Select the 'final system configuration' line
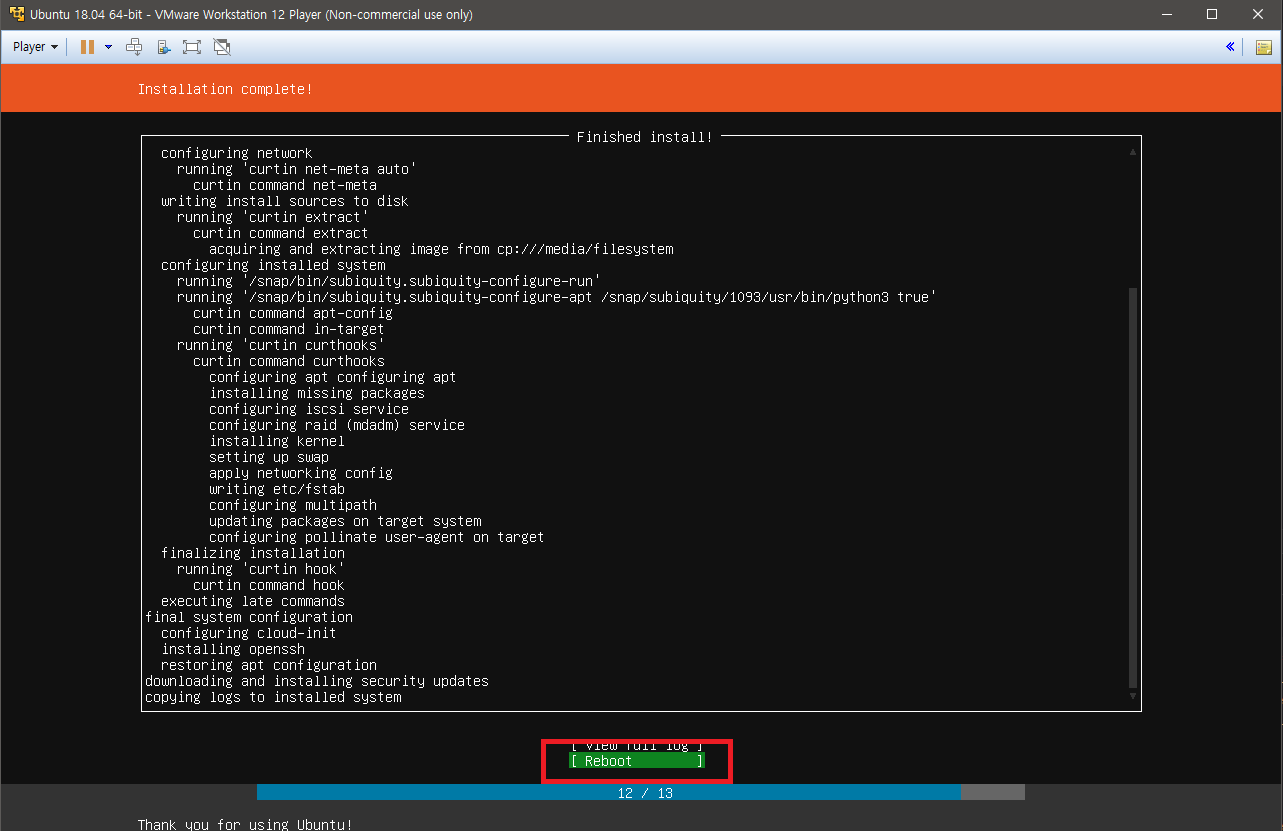The image size is (1283, 831). pos(249,617)
